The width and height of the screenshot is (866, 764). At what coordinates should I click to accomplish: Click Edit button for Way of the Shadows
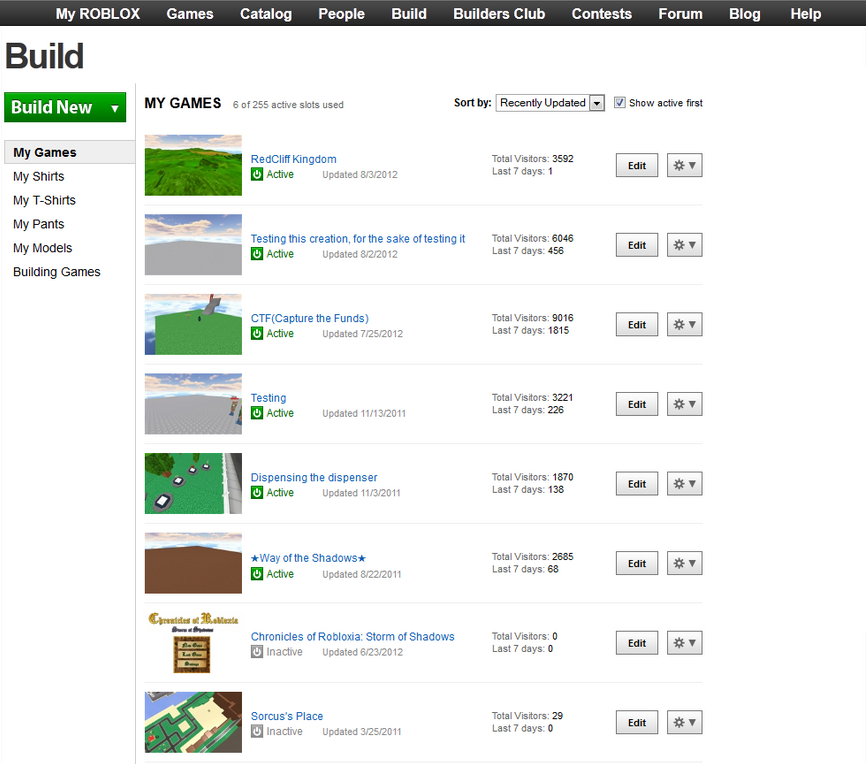(x=637, y=563)
